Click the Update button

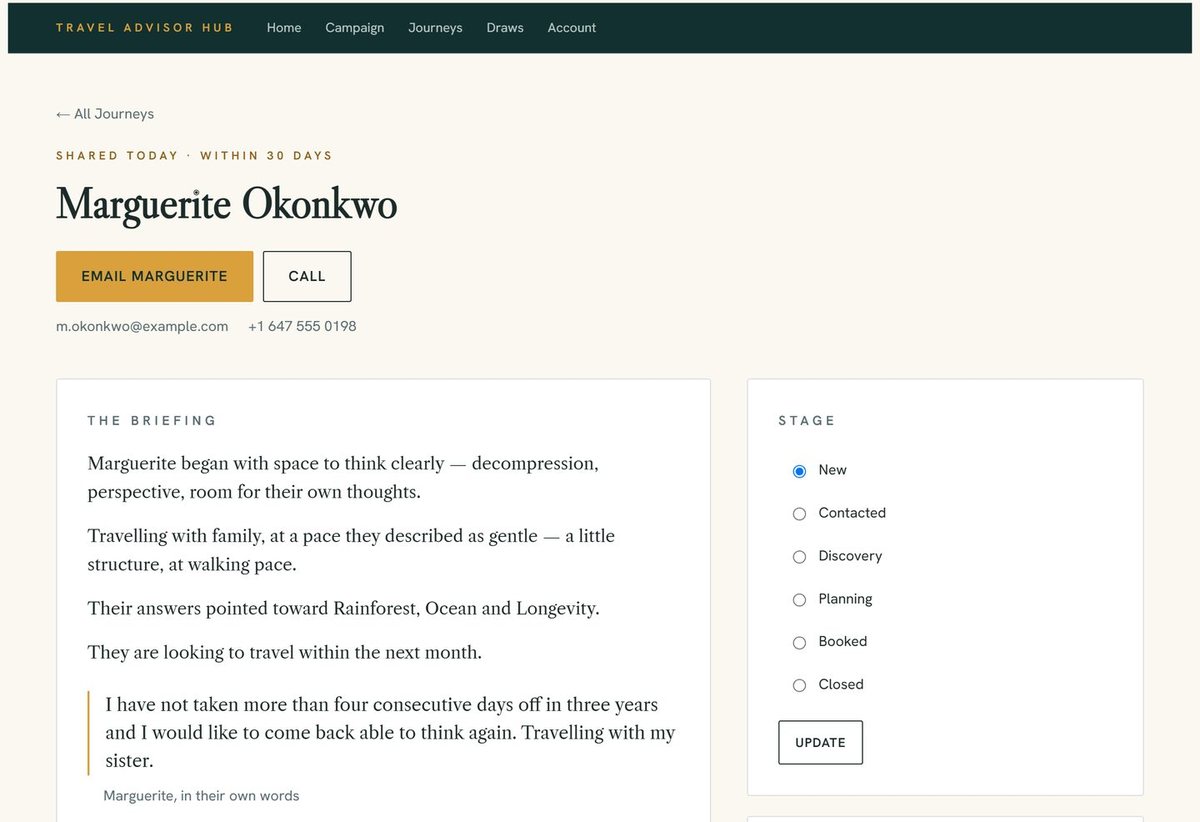coord(820,742)
